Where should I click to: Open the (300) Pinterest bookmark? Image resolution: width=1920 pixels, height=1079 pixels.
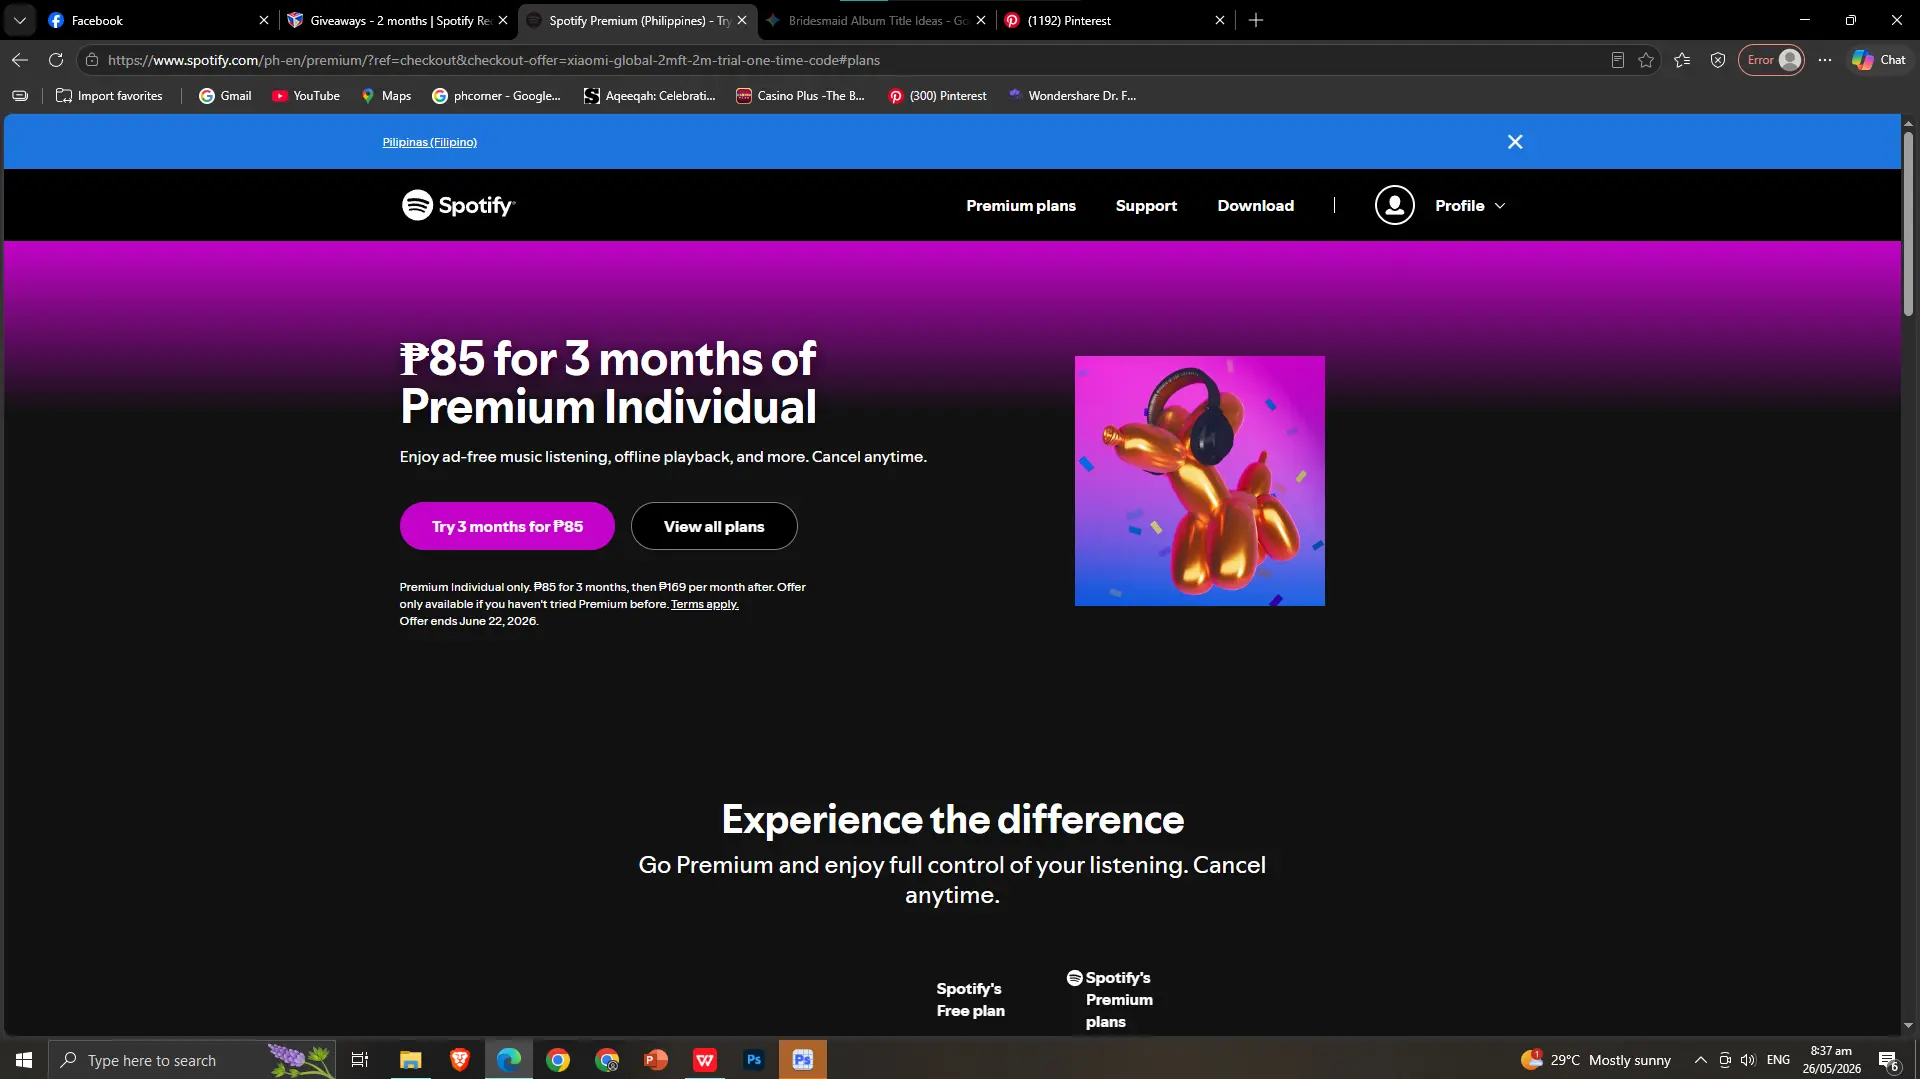point(937,96)
